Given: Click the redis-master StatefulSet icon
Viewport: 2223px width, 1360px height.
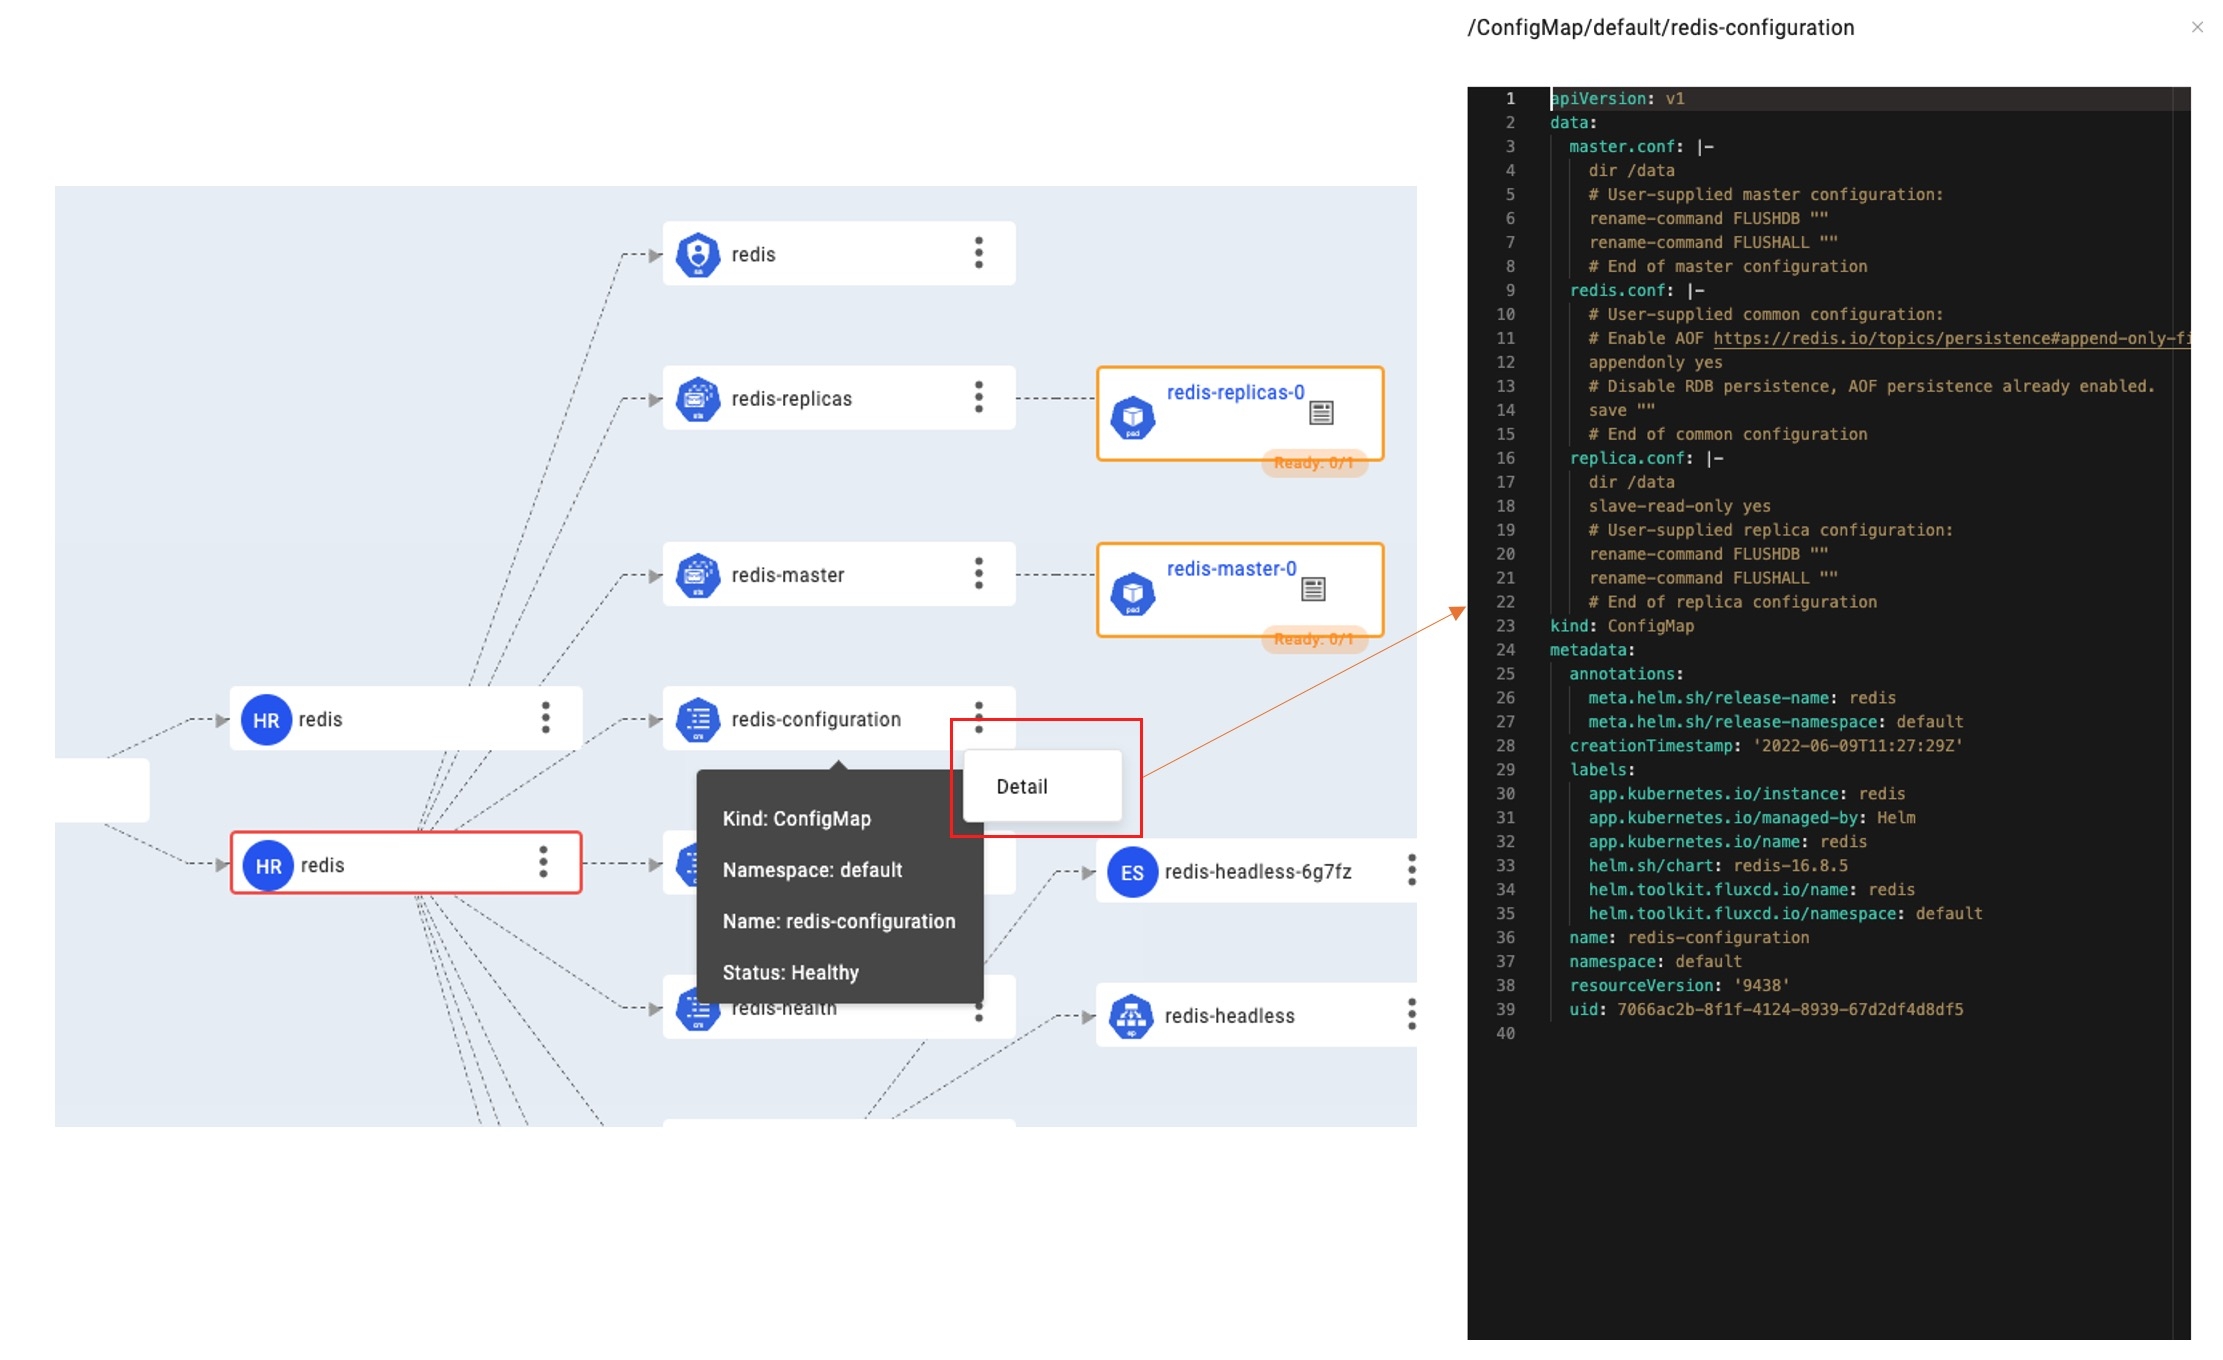Looking at the screenshot, I should [697, 576].
